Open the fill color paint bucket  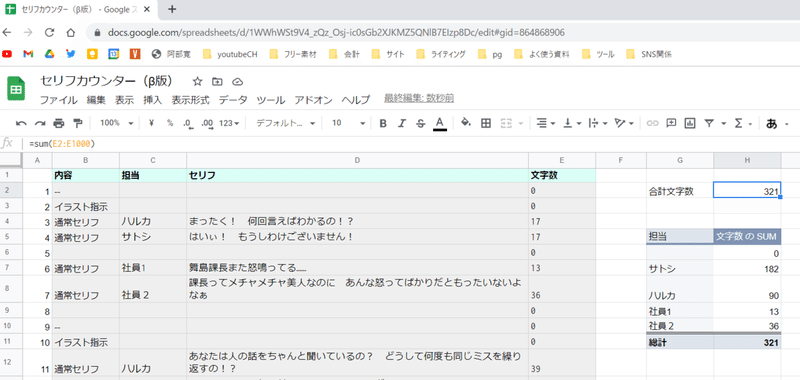click(465, 123)
